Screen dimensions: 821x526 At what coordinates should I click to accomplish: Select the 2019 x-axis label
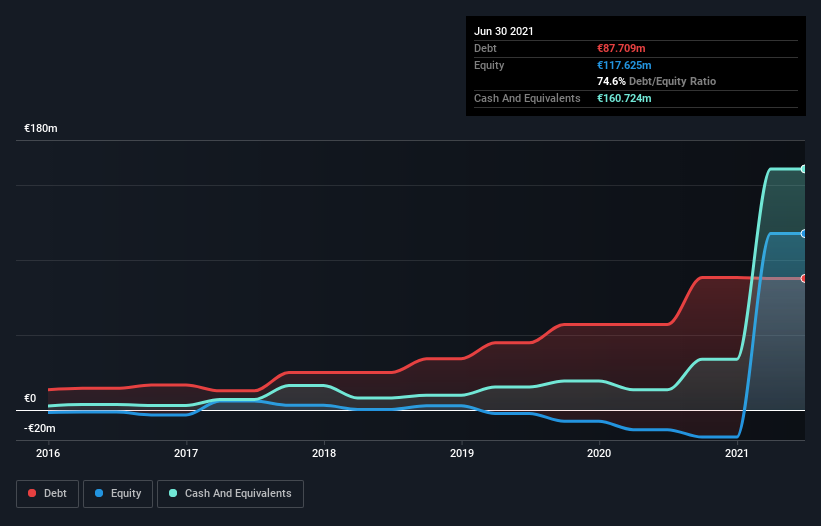click(462, 453)
